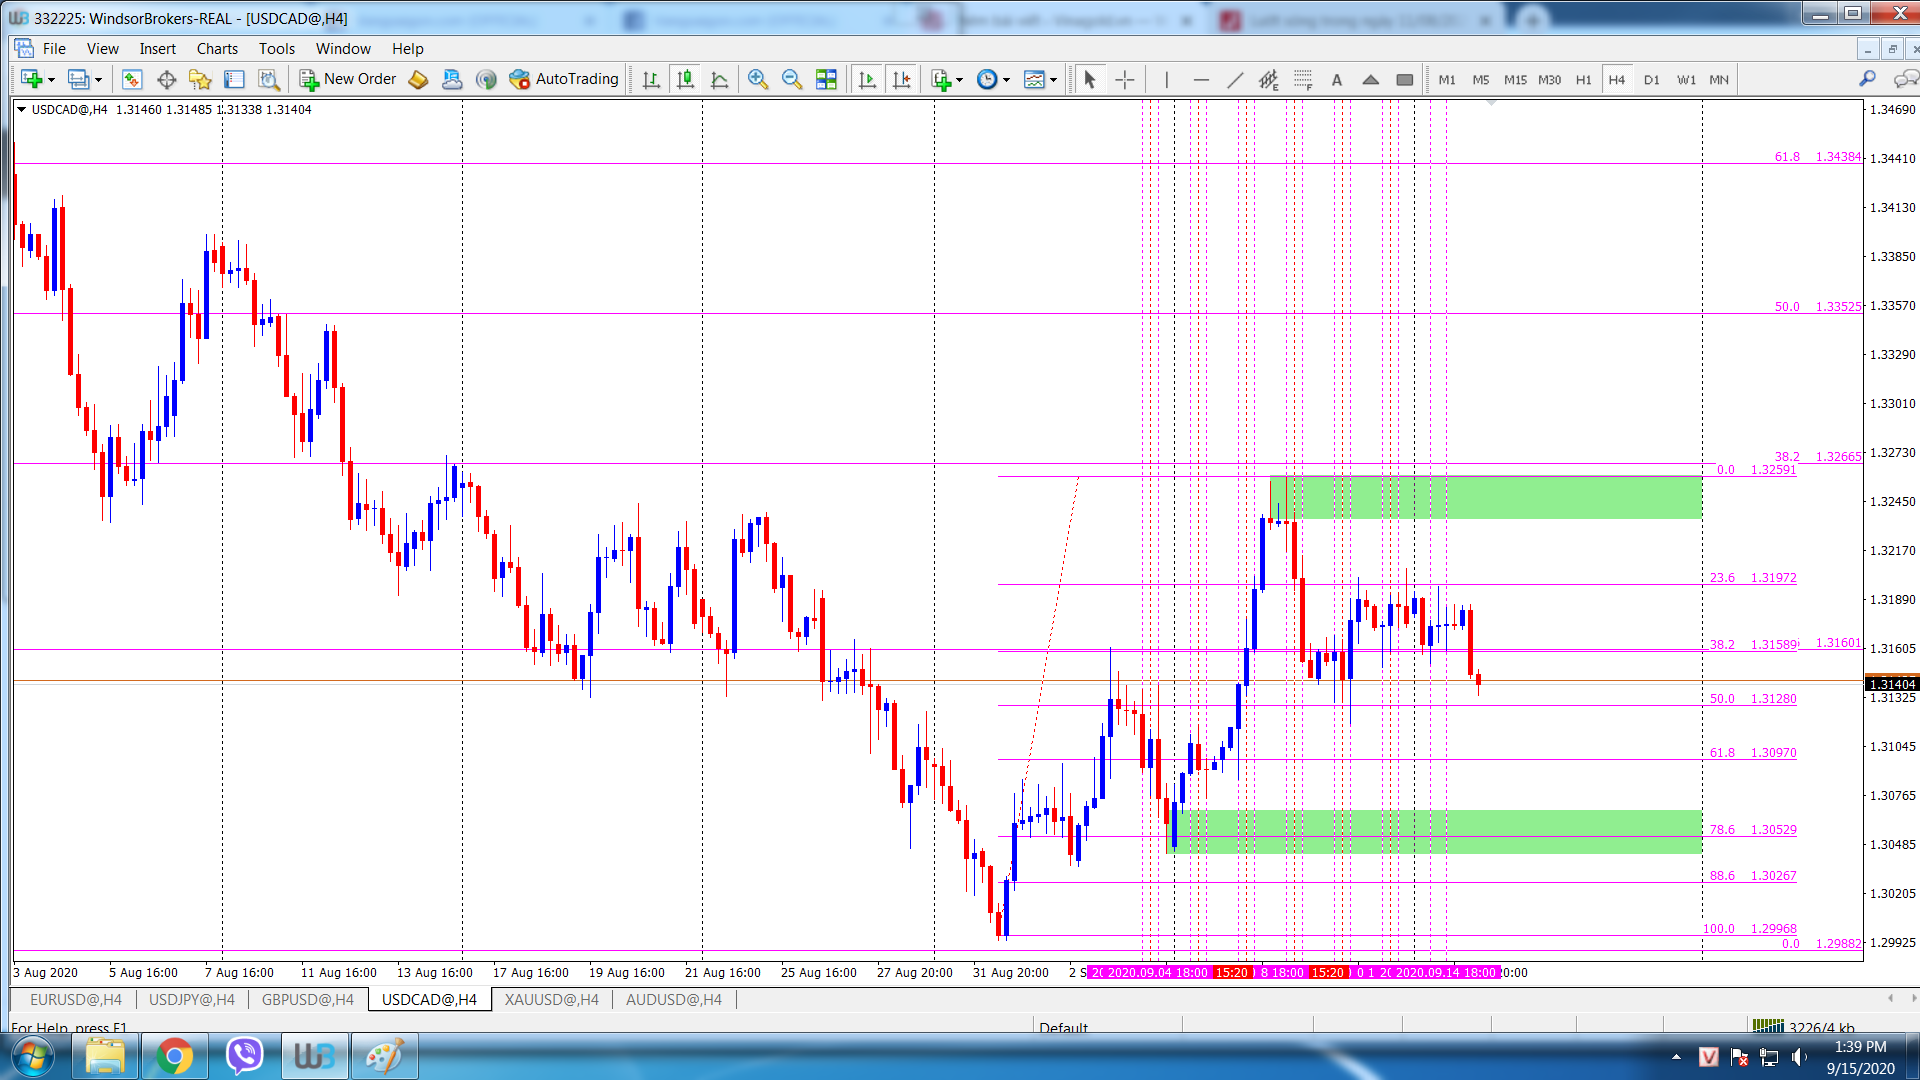Expand the Periods clock dropdown arrow
The width and height of the screenshot is (1920, 1080).
[1006, 80]
